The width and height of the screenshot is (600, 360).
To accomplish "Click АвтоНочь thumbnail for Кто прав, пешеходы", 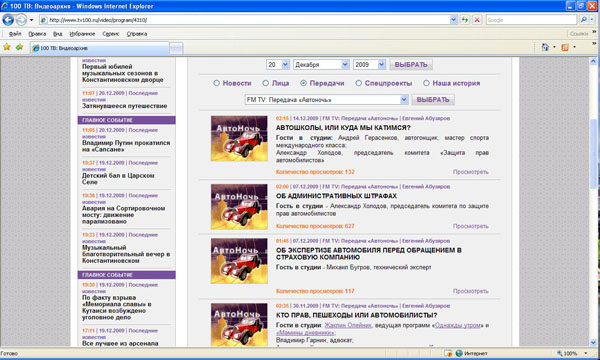I will coord(239,324).
